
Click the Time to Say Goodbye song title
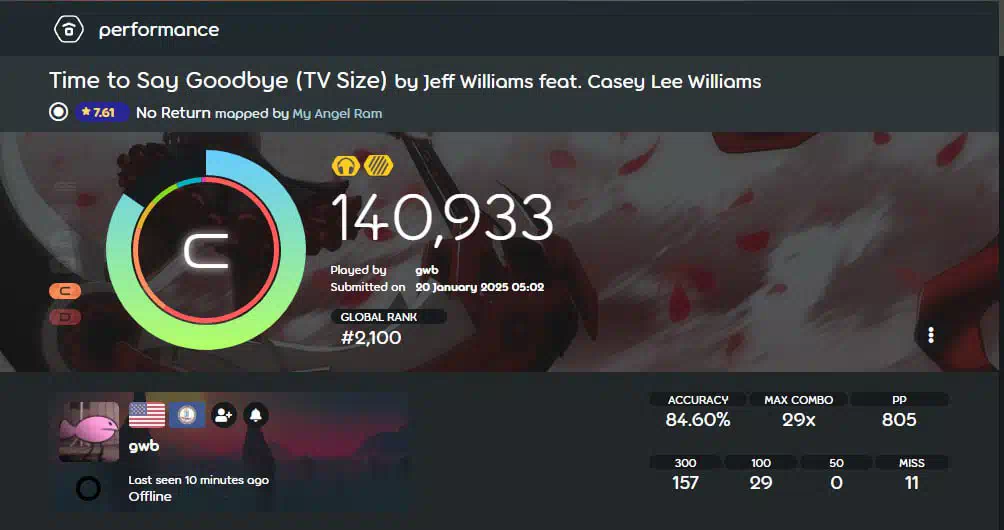218,81
